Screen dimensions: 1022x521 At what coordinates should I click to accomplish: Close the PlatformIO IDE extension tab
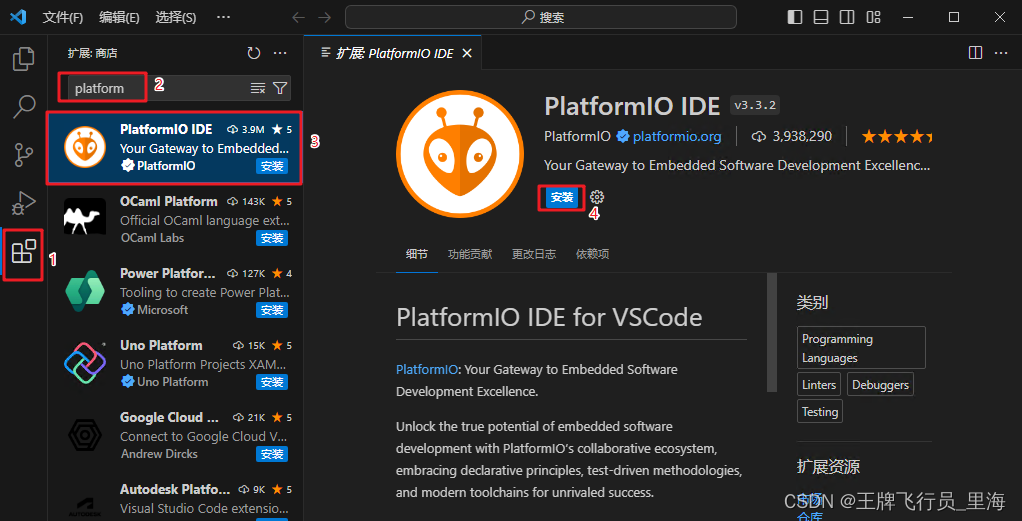click(467, 53)
